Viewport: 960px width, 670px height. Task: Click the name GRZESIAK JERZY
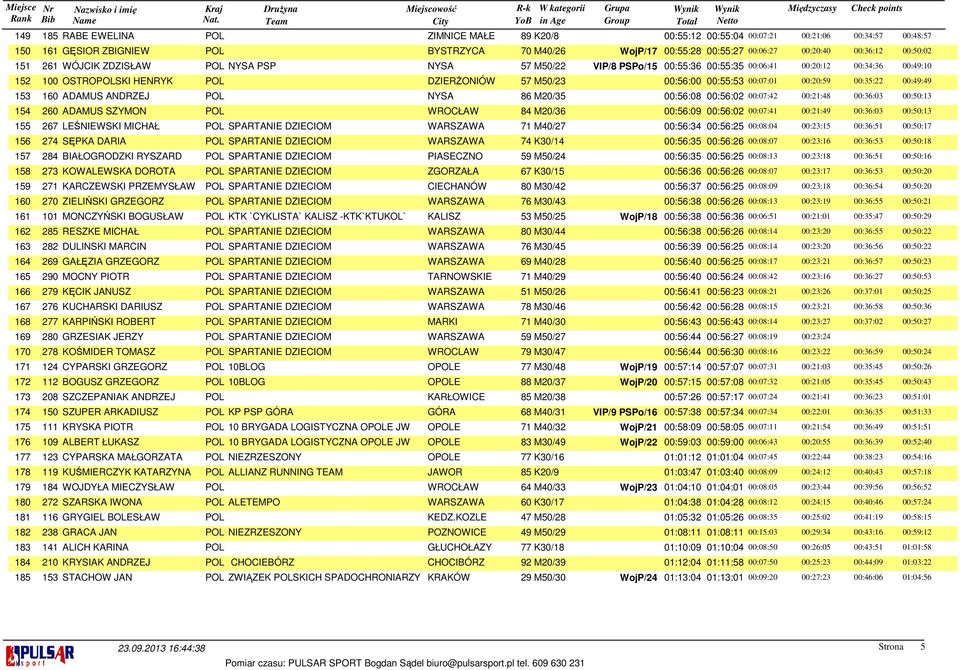[x=103, y=336]
